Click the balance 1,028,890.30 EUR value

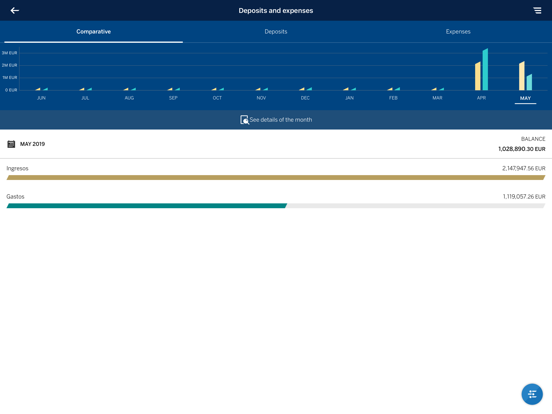pyautogui.click(x=522, y=149)
